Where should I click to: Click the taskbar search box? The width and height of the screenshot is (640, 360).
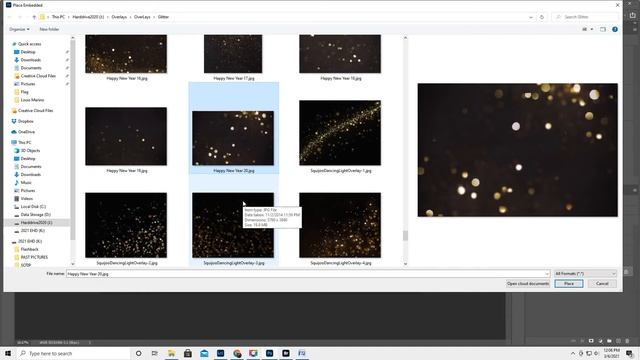tap(73, 353)
